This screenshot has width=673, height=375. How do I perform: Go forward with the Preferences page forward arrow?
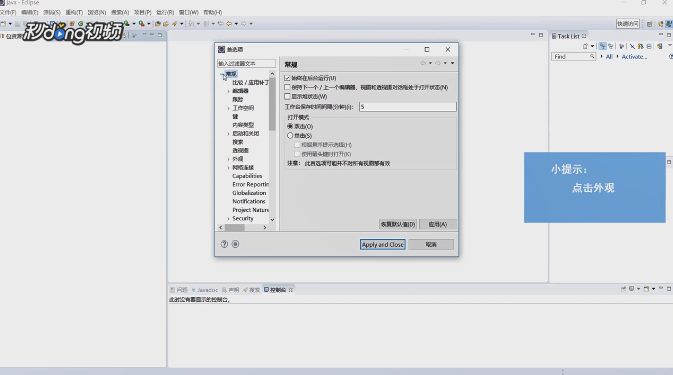[x=438, y=63]
